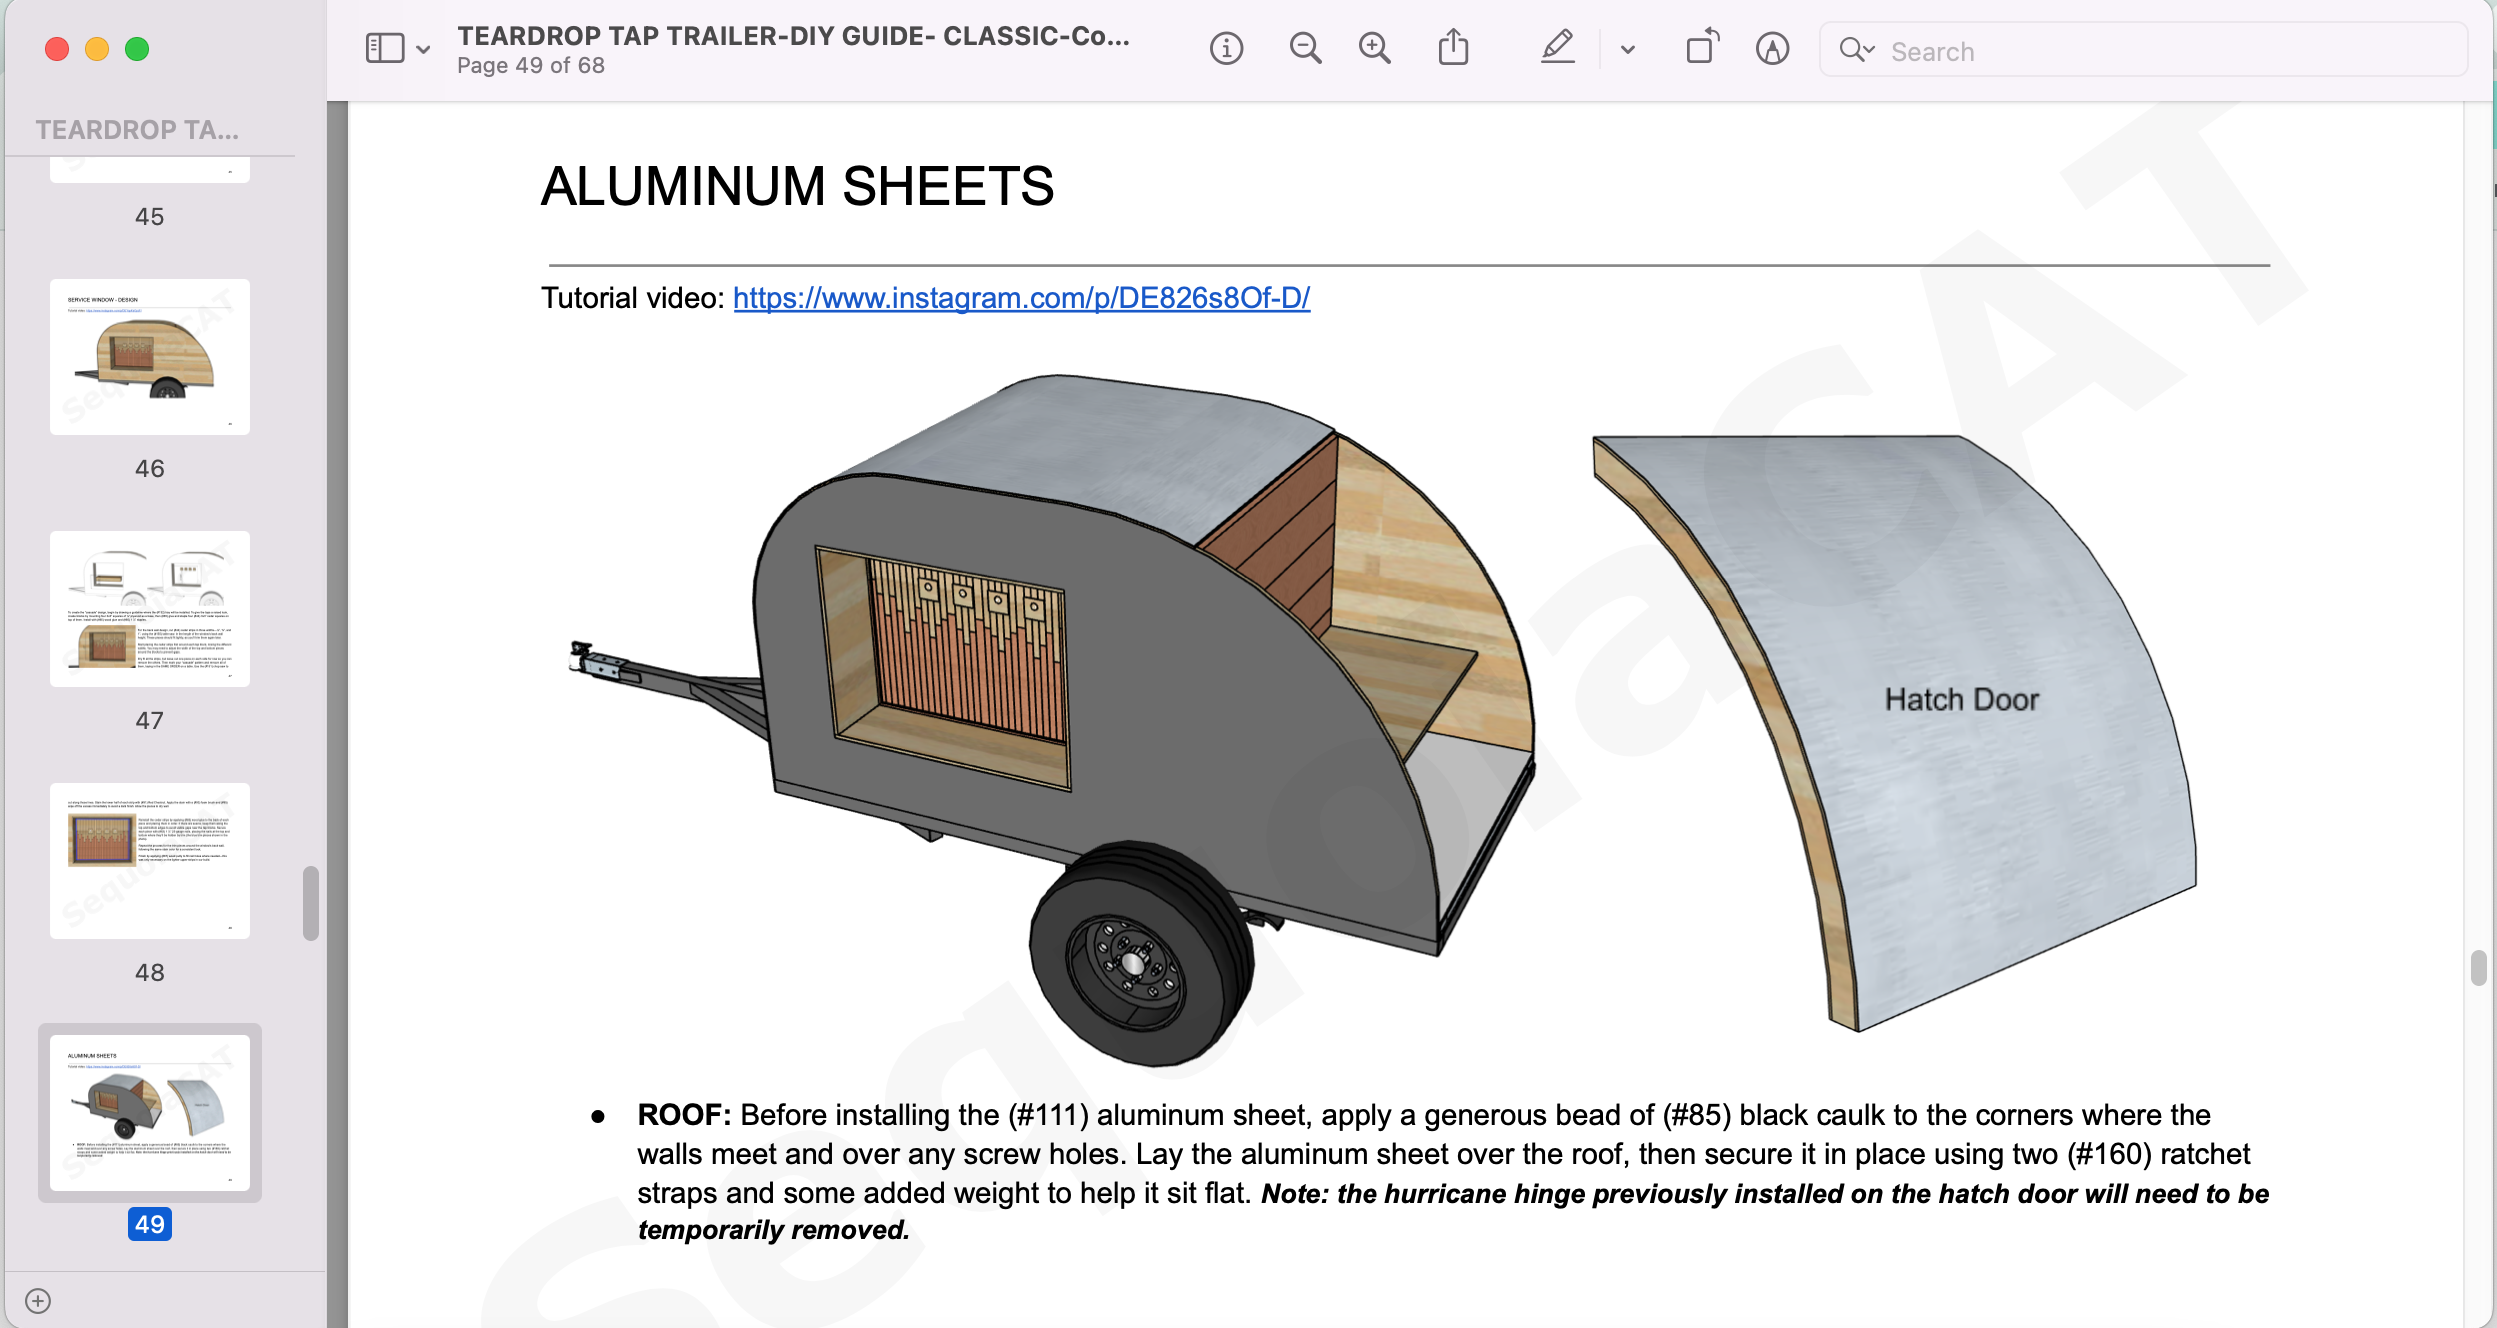This screenshot has width=2497, height=1328.
Task: Zoom in the PDF view
Action: click(1375, 49)
